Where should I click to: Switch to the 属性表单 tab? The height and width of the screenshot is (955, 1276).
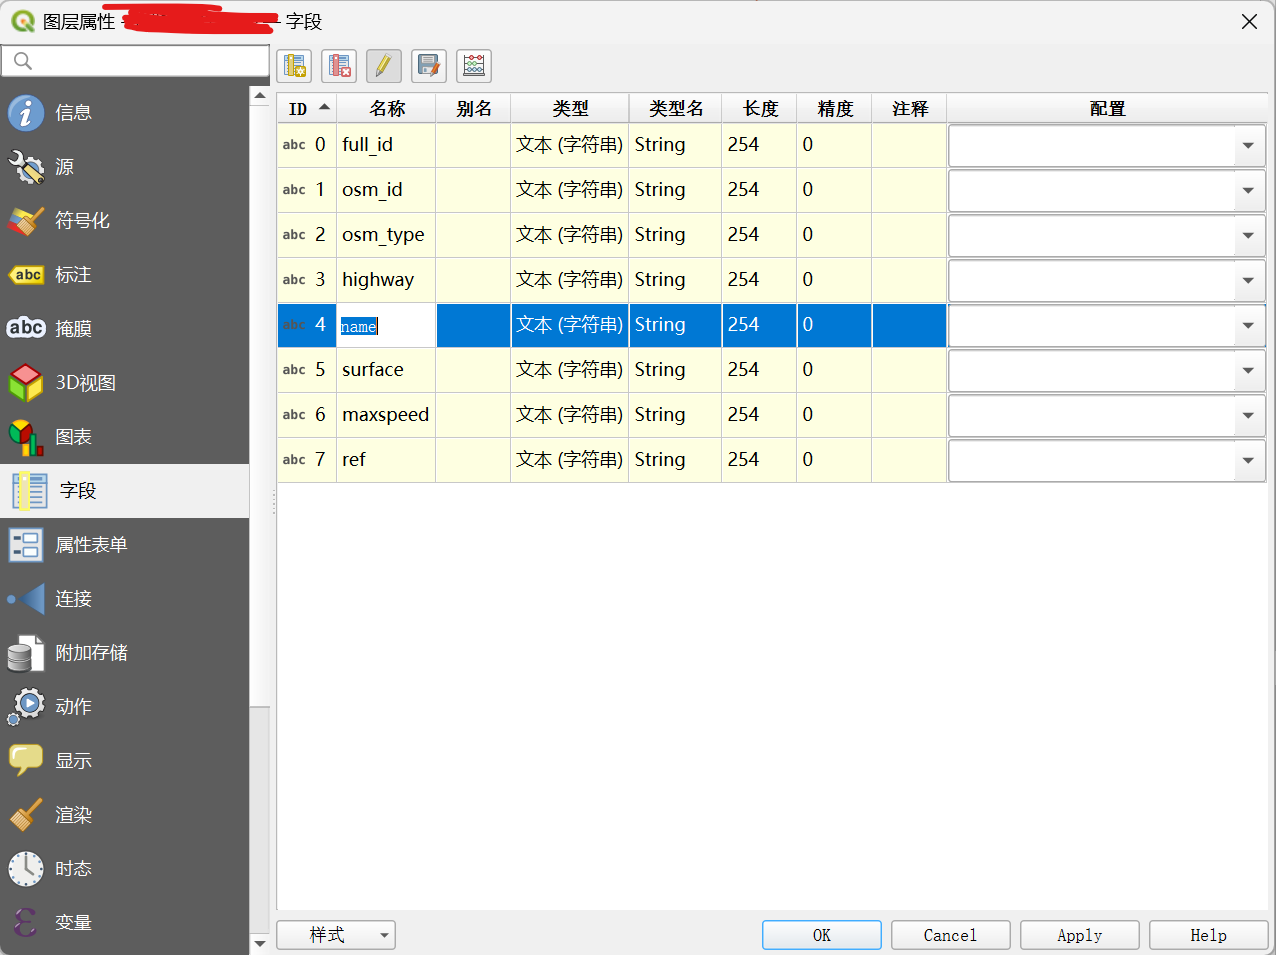91,545
